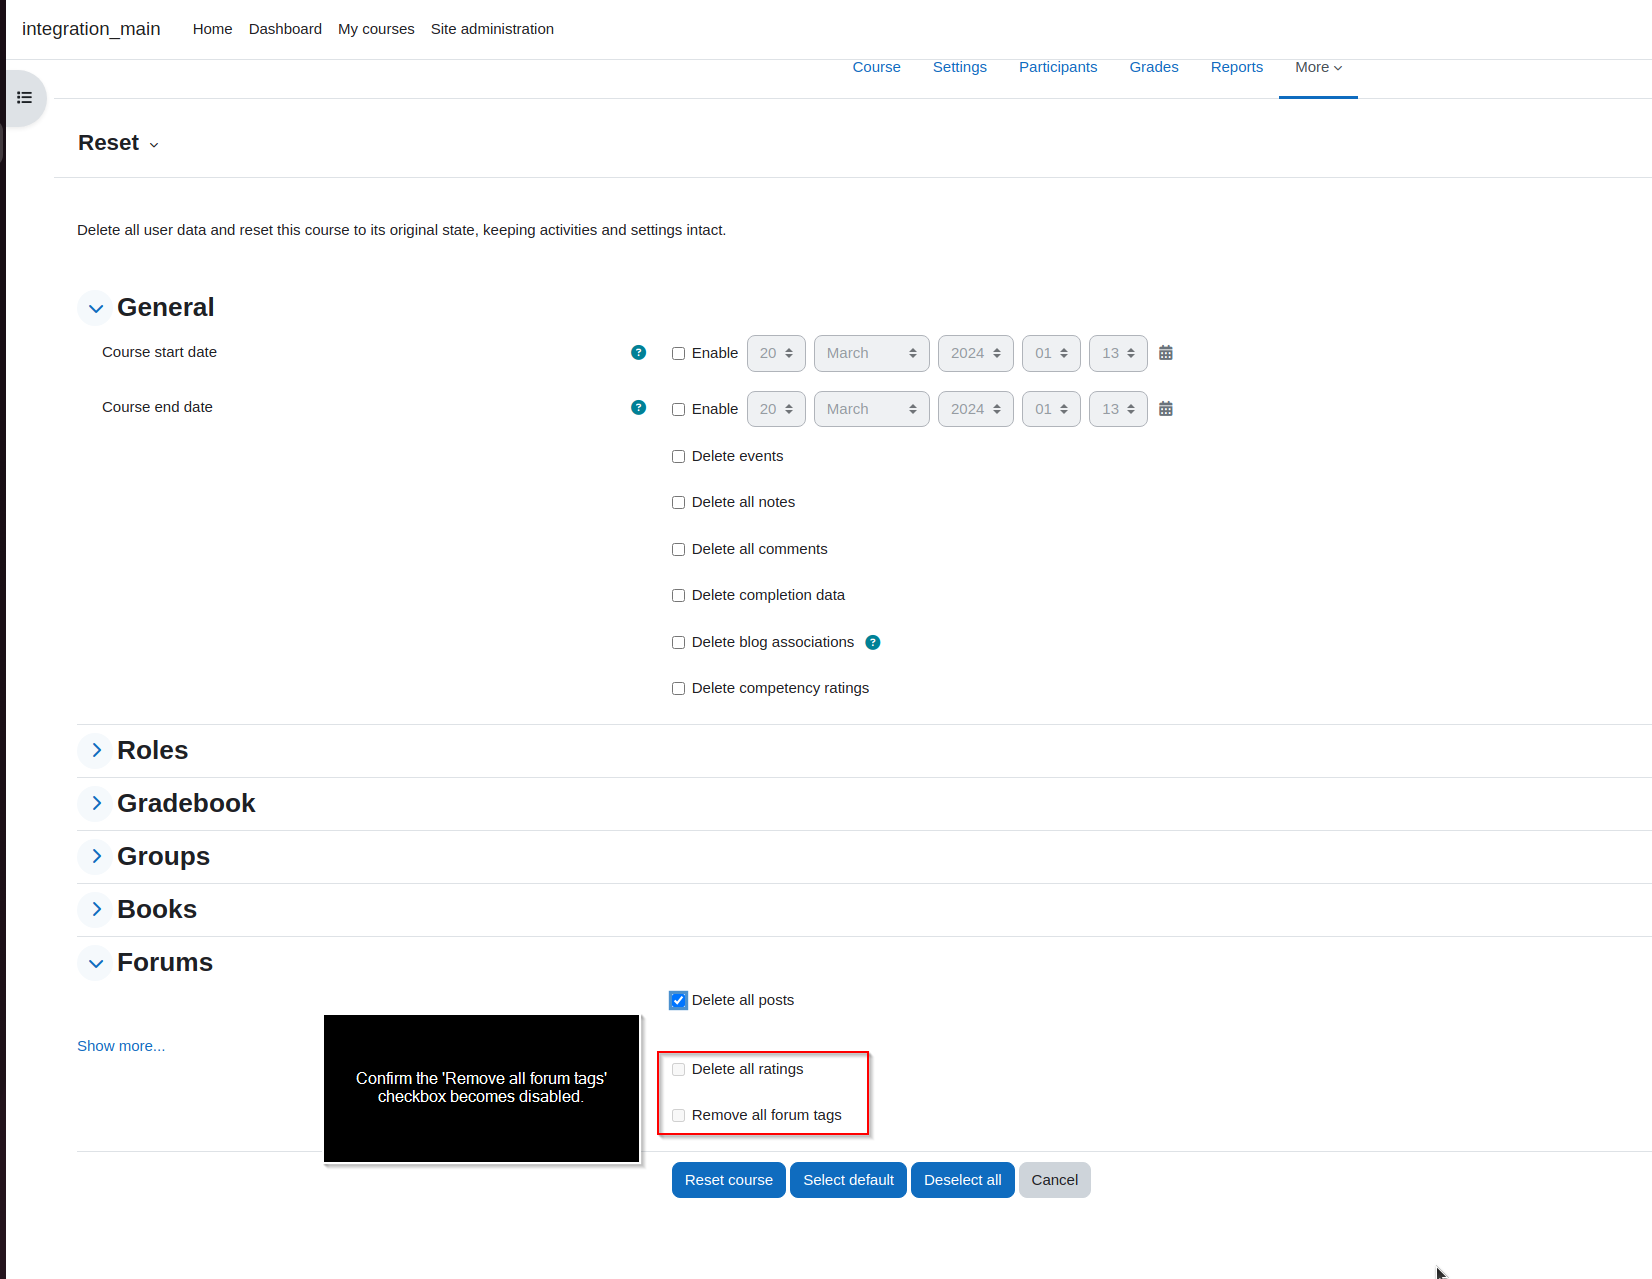Open the Reports tab
Image resolution: width=1652 pixels, height=1279 pixels.
[x=1237, y=67]
